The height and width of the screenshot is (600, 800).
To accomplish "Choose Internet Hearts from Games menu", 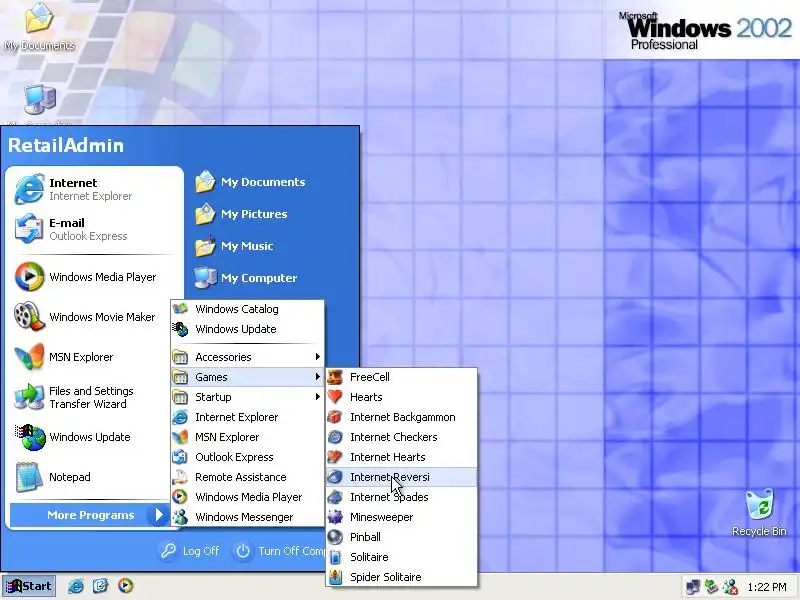I will [x=402, y=457].
